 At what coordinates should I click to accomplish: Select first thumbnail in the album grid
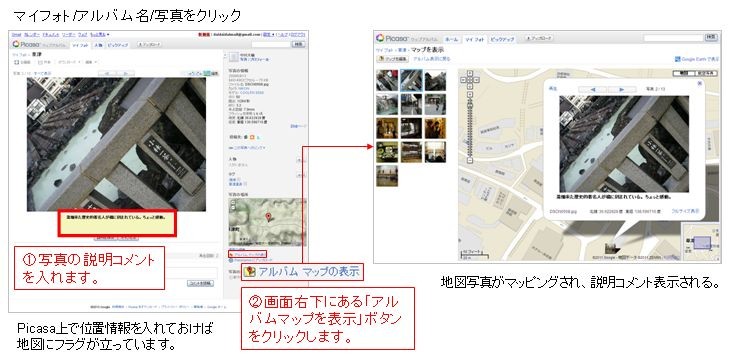click(x=387, y=80)
